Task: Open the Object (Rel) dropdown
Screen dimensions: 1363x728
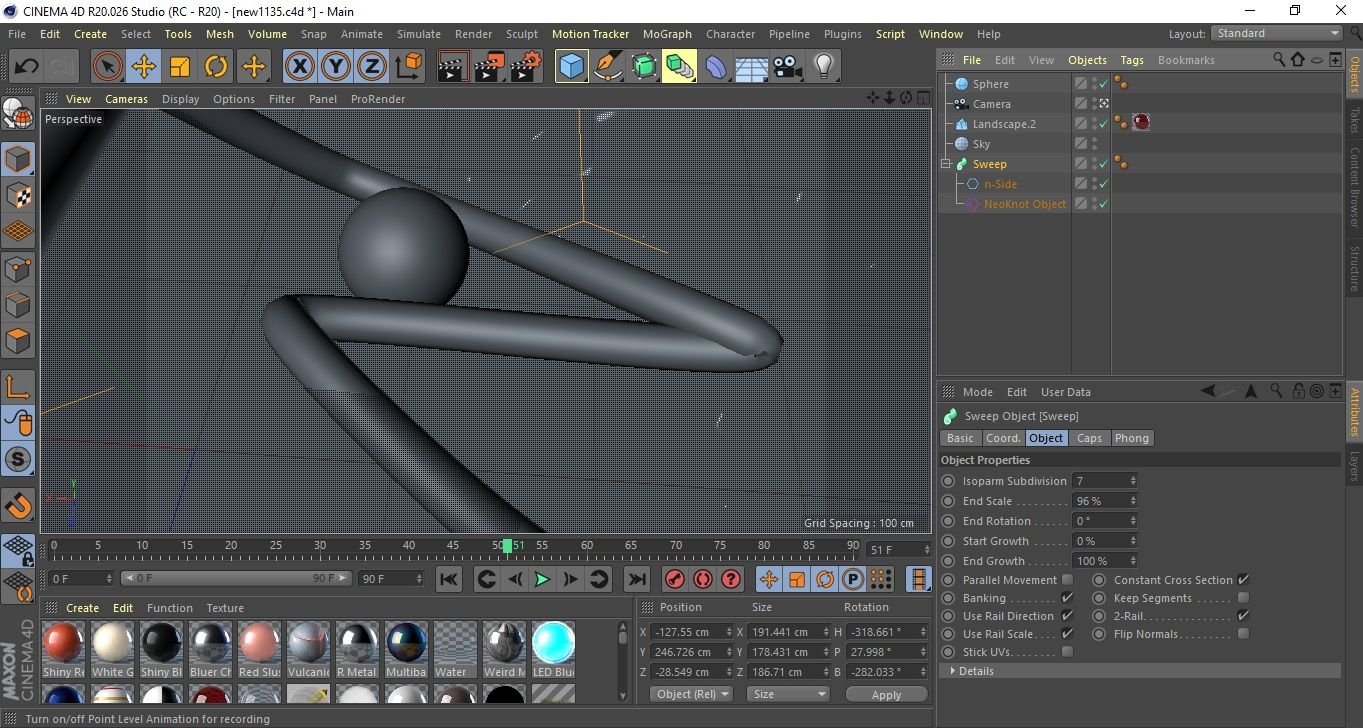Action: click(691, 694)
